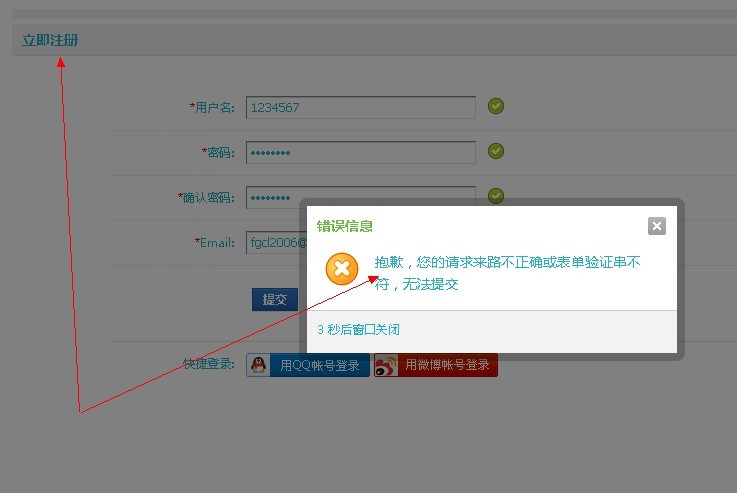Focus the Email input field
Image resolution: width=737 pixels, height=493 pixels.
click(x=276, y=243)
